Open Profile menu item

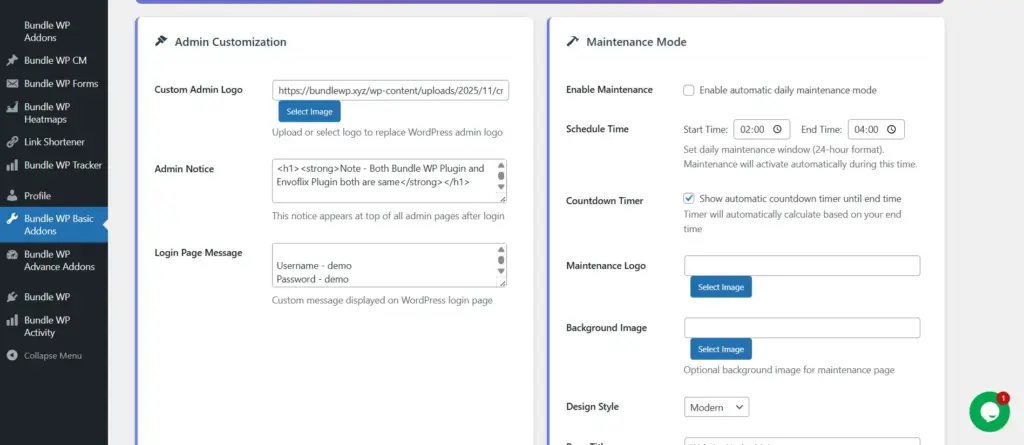pyautogui.click(x=54, y=195)
